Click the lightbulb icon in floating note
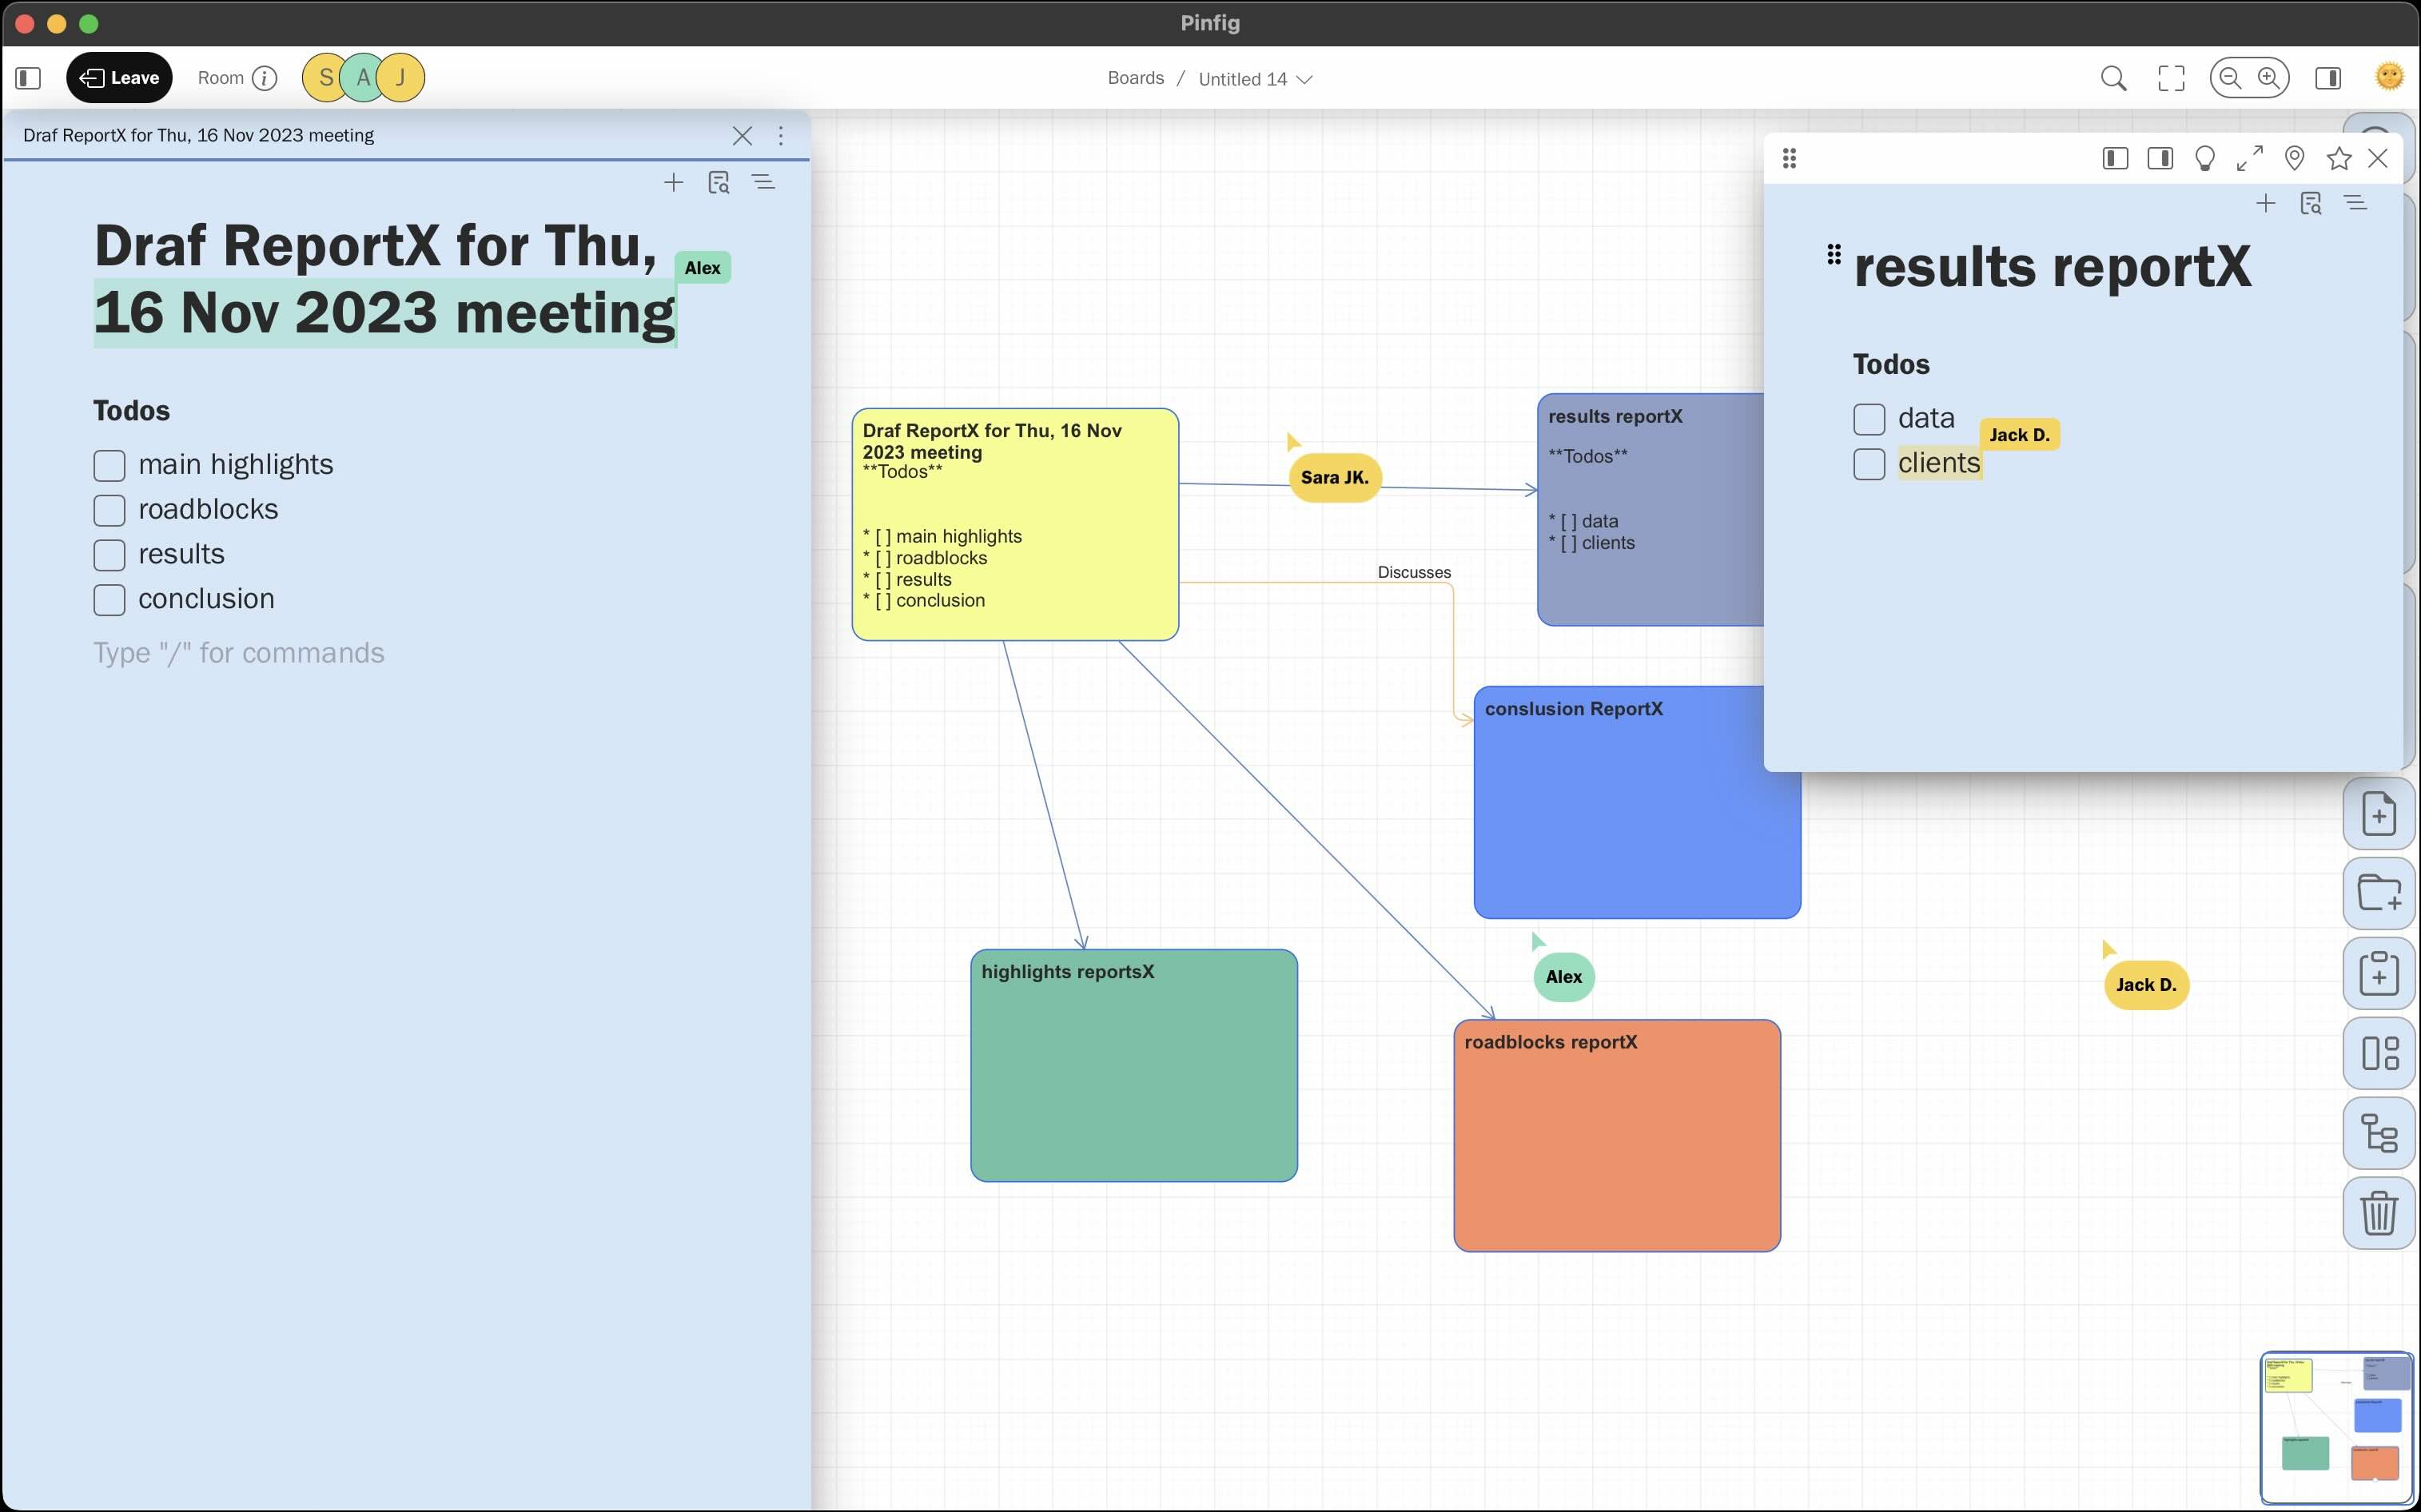Image resolution: width=2421 pixels, height=1512 pixels. point(2205,158)
